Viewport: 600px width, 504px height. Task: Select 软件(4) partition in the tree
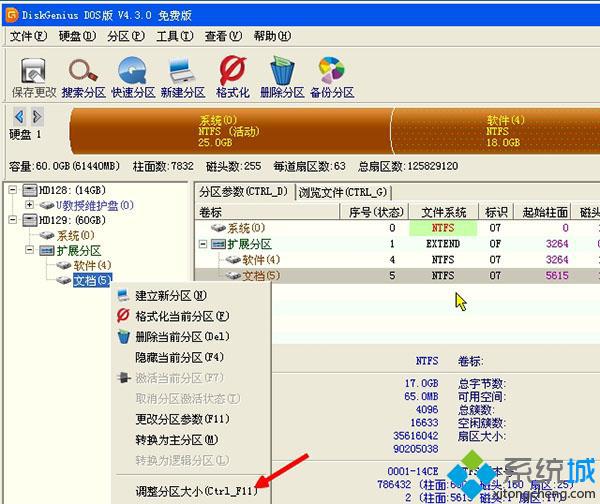pyautogui.click(x=92, y=265)
